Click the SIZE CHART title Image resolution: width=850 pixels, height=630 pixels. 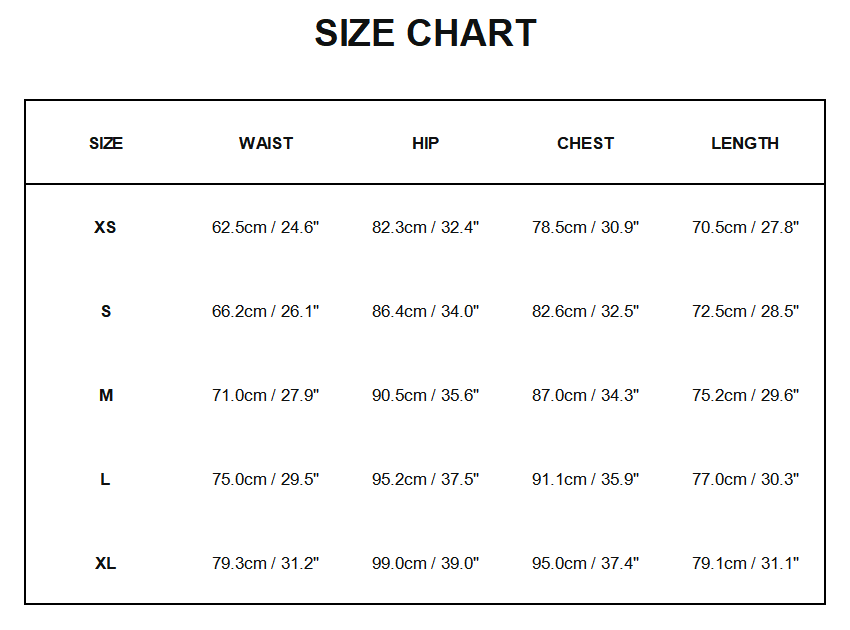(425, 33)
